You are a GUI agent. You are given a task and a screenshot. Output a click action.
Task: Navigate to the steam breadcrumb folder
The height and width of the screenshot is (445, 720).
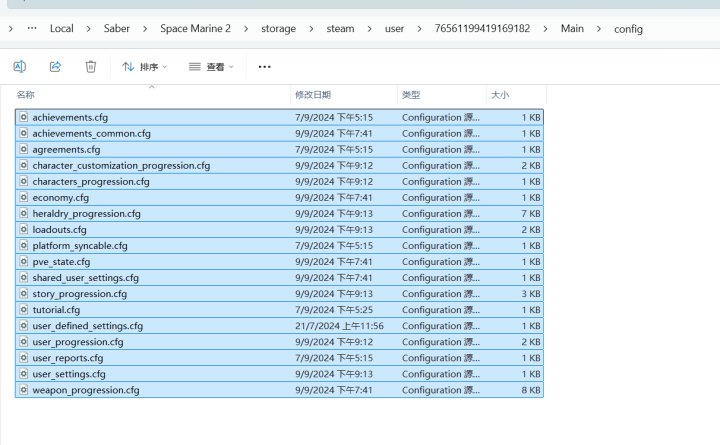pos(340,29)
